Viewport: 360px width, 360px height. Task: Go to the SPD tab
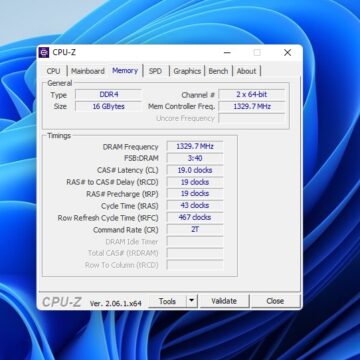pos(155,71)
